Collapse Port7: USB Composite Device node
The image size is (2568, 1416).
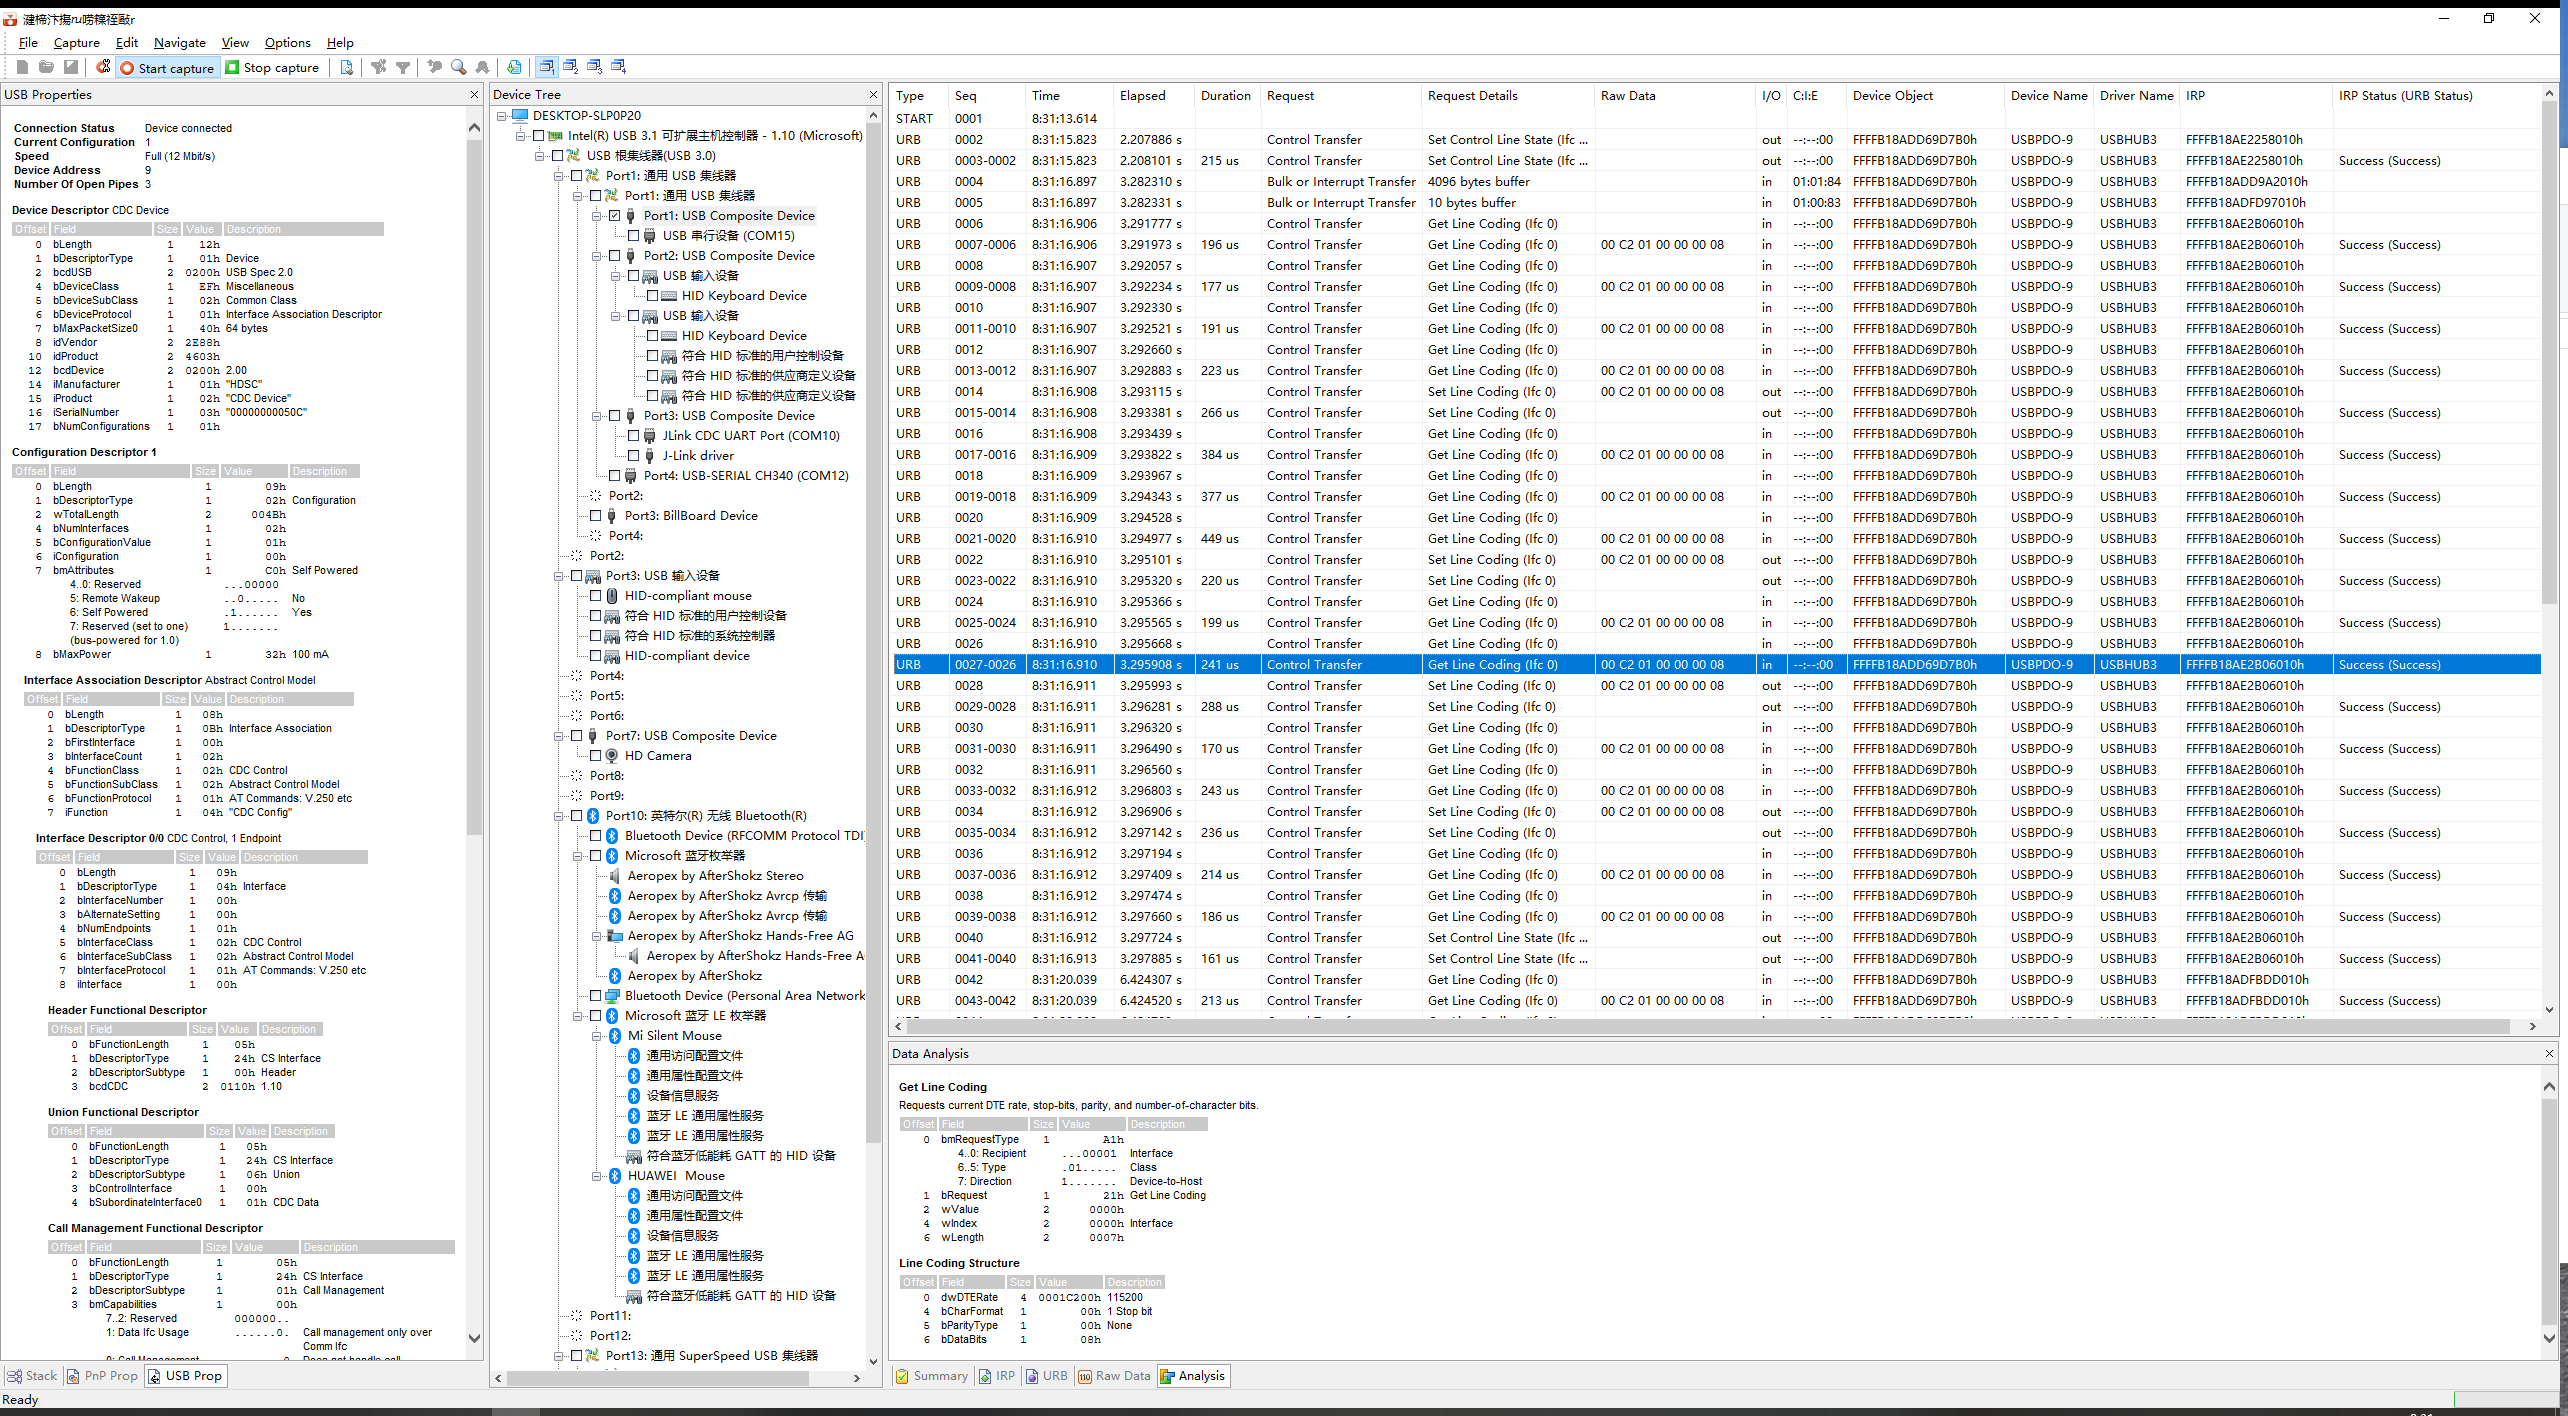pyautogui.click(x=559, y=735)
